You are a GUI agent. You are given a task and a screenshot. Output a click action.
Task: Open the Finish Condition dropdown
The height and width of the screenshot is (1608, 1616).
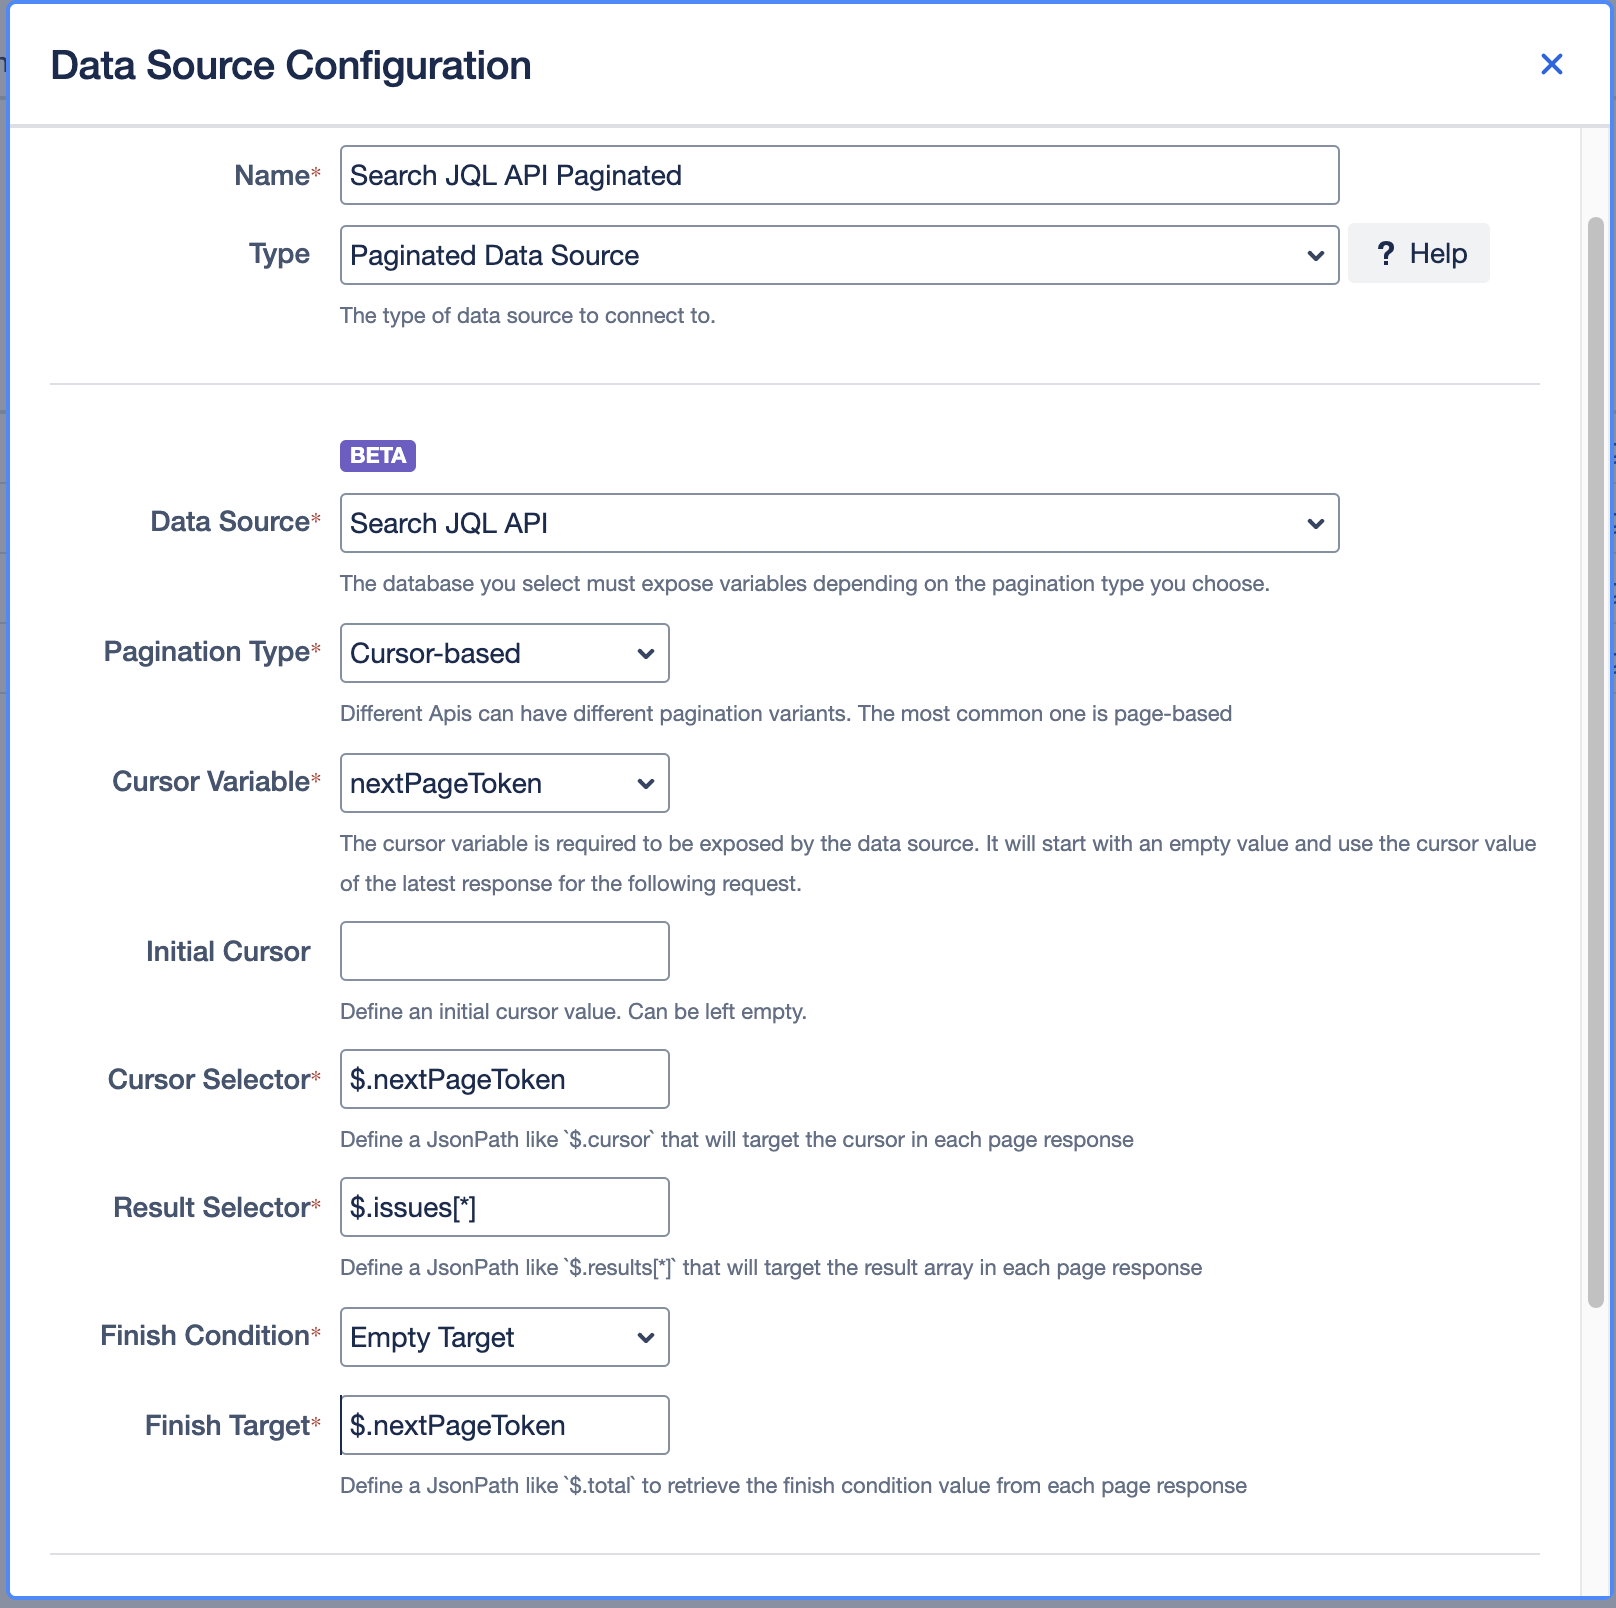504,1337
